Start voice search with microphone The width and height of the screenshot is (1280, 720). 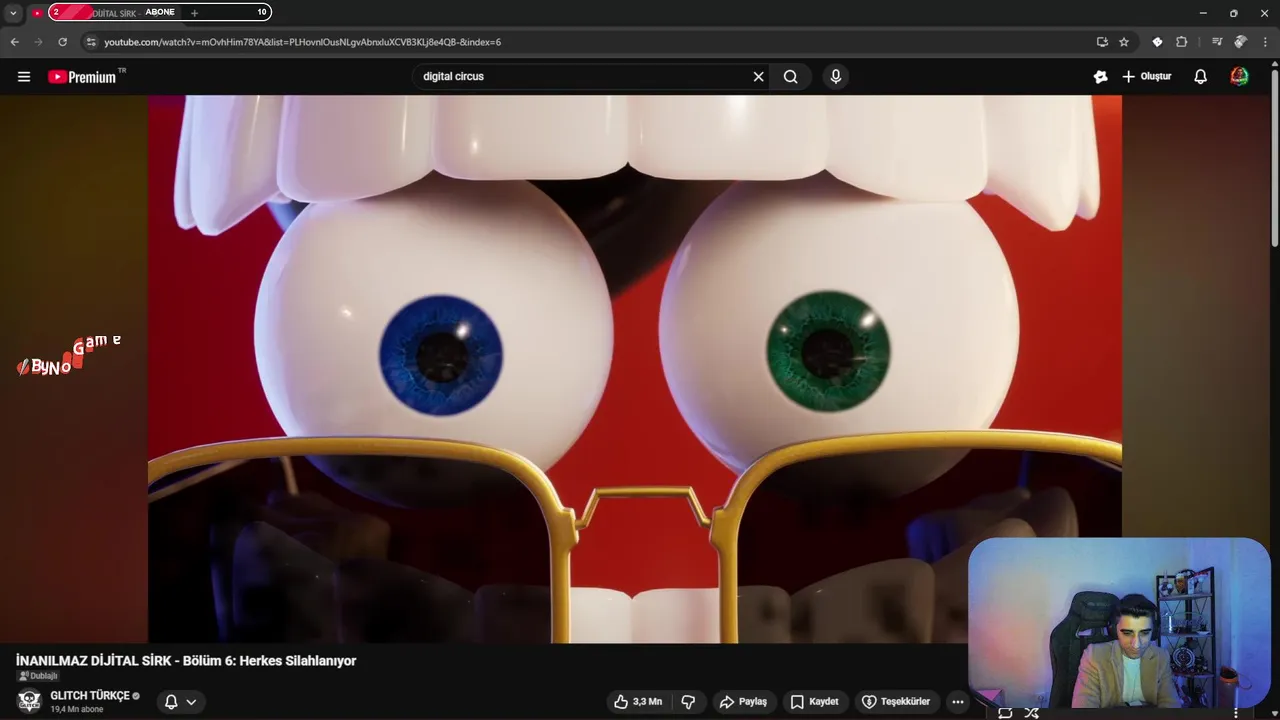(x=836, y=76)
